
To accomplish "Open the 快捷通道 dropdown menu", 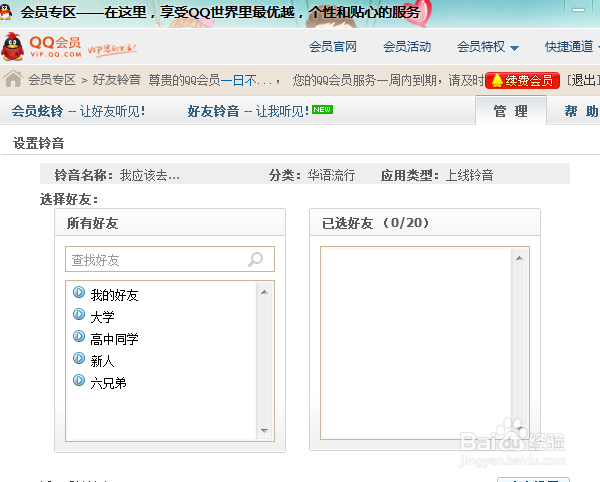I will point(572,47).
